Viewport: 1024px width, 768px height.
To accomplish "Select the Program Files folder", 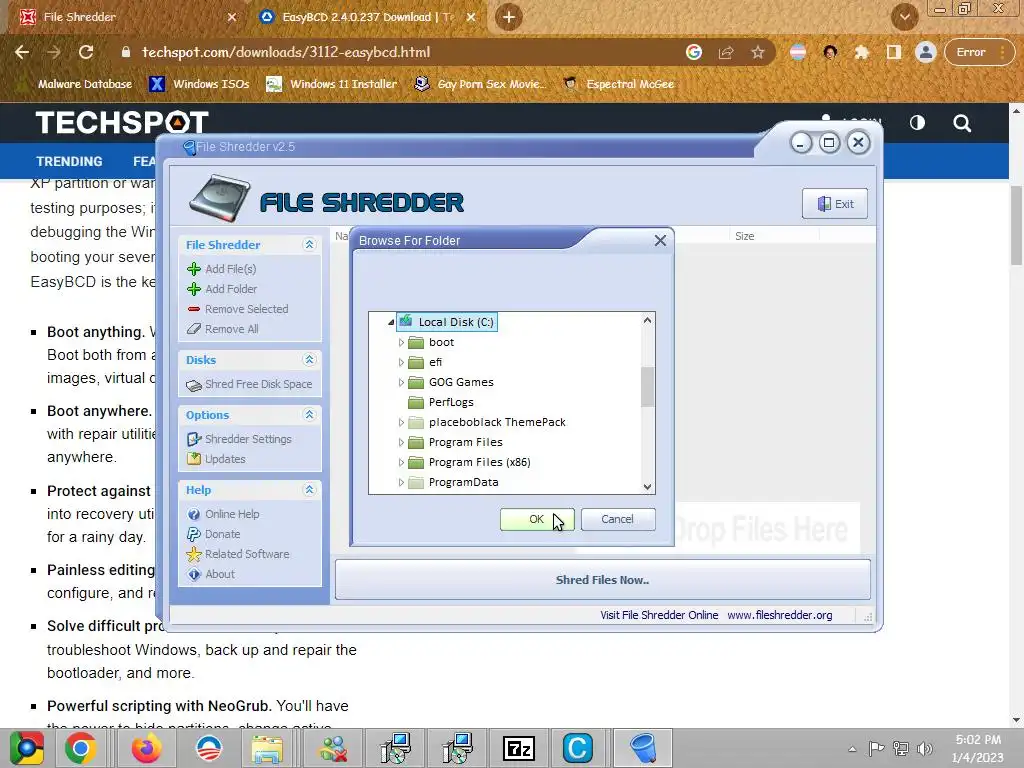I will [466, 442].
